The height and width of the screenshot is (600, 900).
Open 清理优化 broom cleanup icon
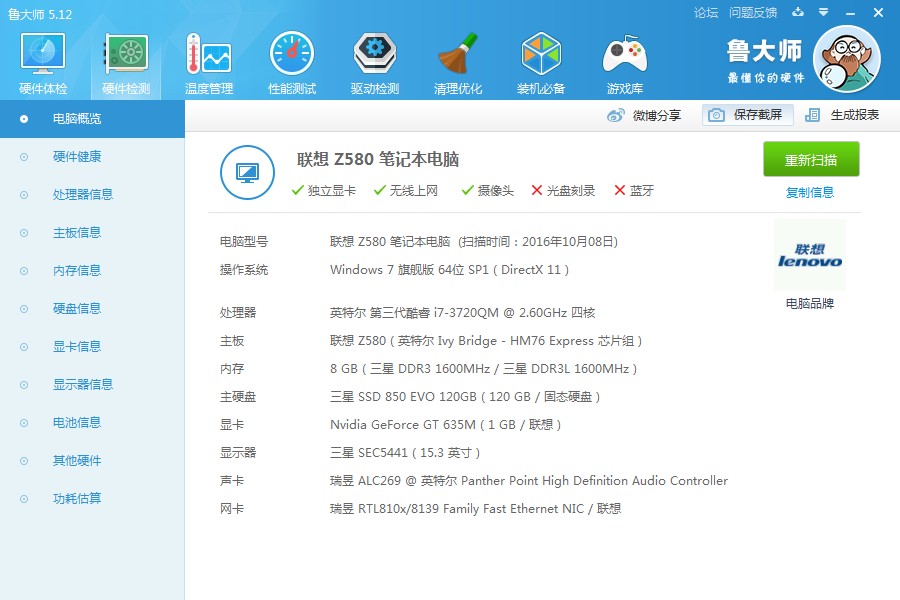pyautogui.click(x=457, y=53)
